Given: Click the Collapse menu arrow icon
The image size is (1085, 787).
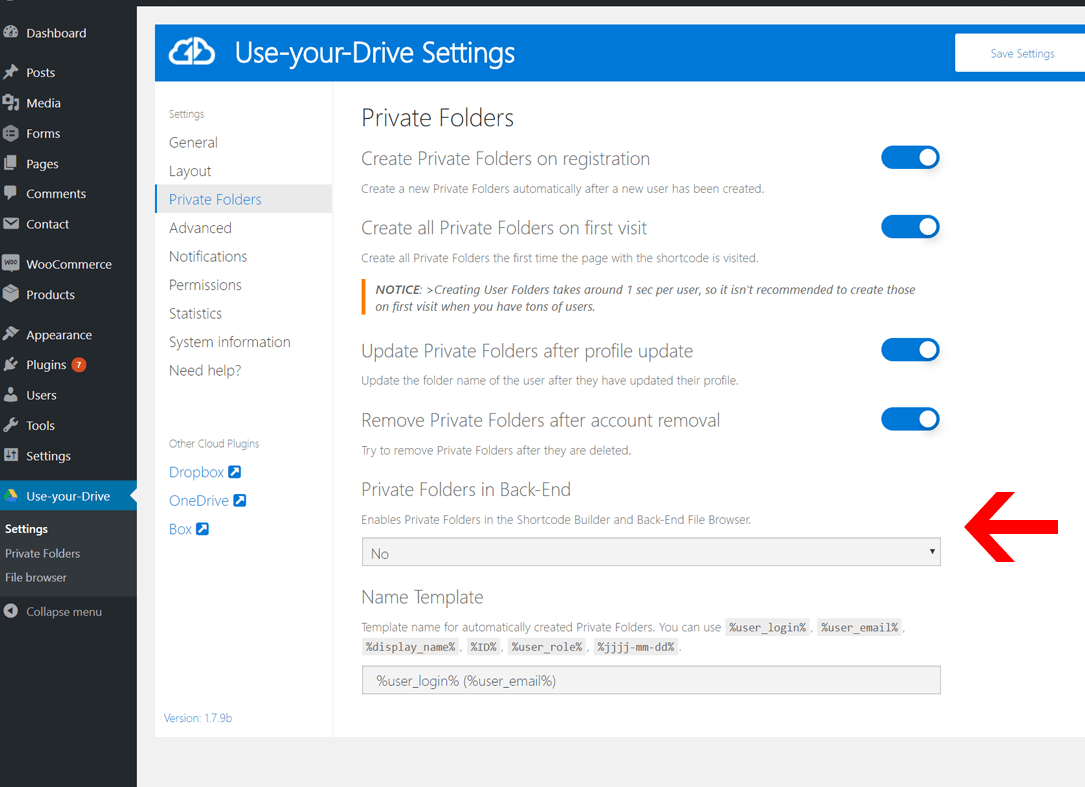Looking at the screenshot, I should (10, 610).
